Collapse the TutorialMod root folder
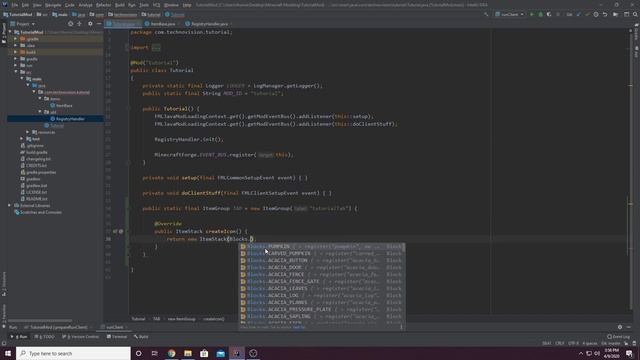Viewport: 640px width, 360px height. (10, 32)
